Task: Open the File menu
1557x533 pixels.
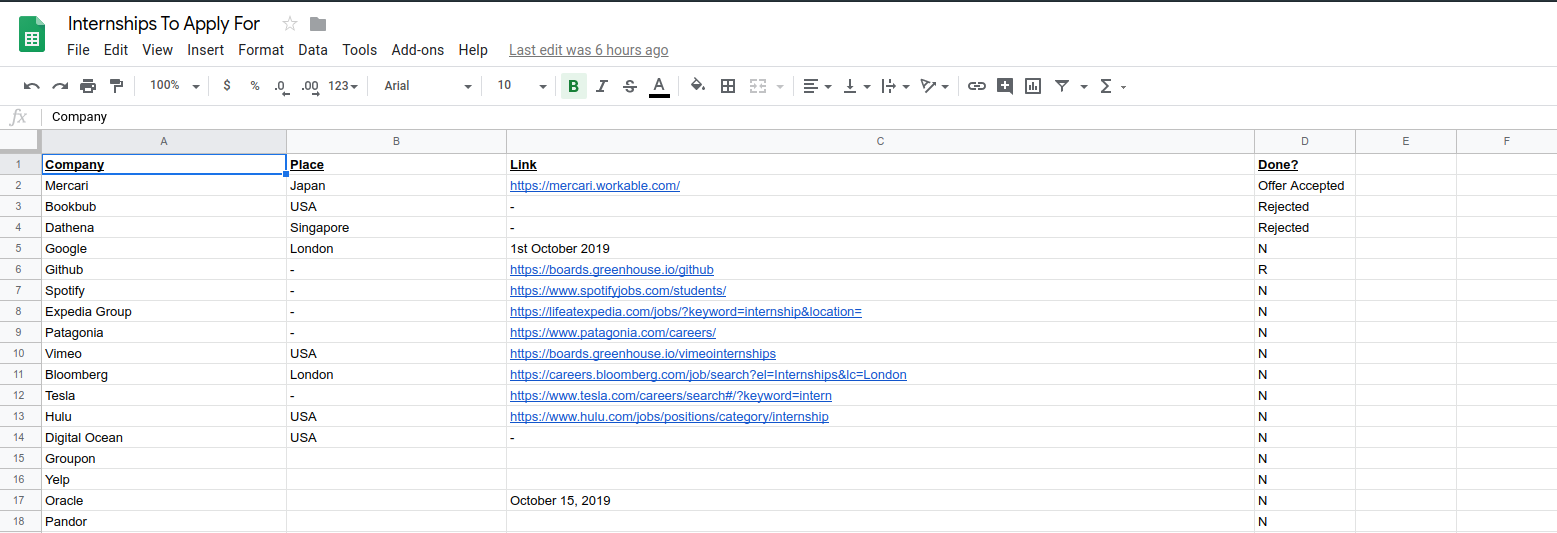Action: point(78,50)
